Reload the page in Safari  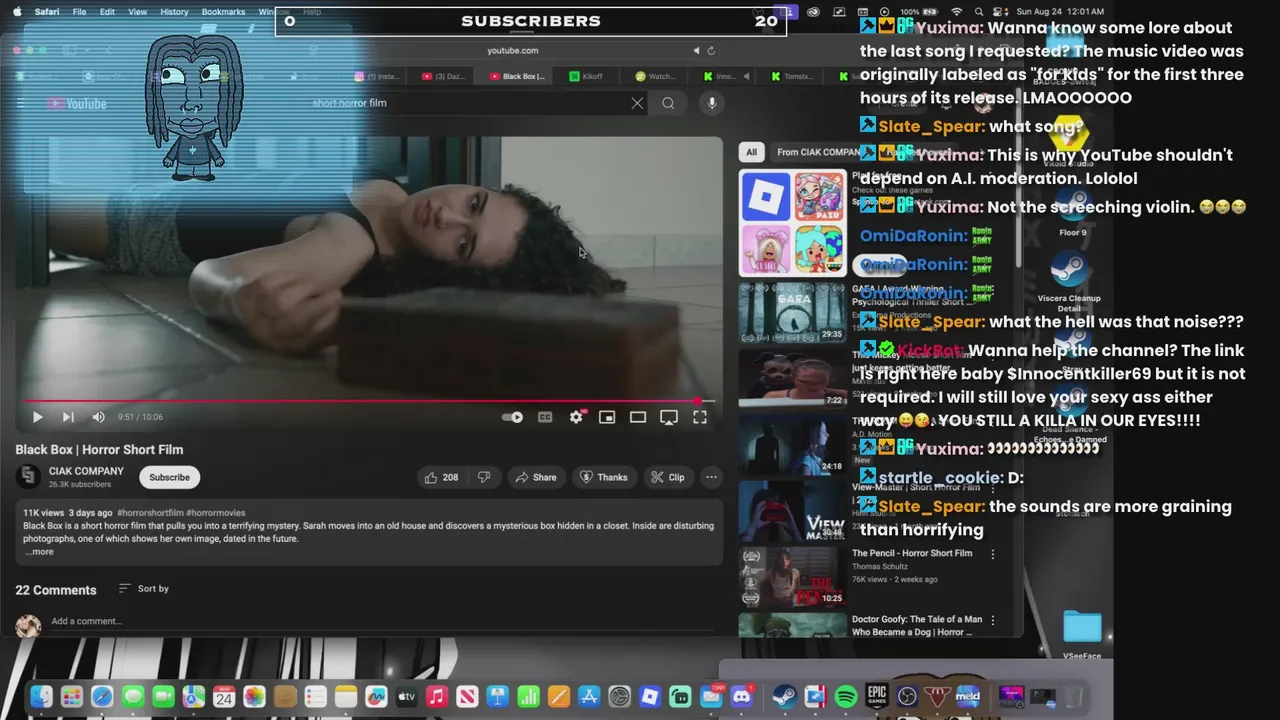(711, 51)
